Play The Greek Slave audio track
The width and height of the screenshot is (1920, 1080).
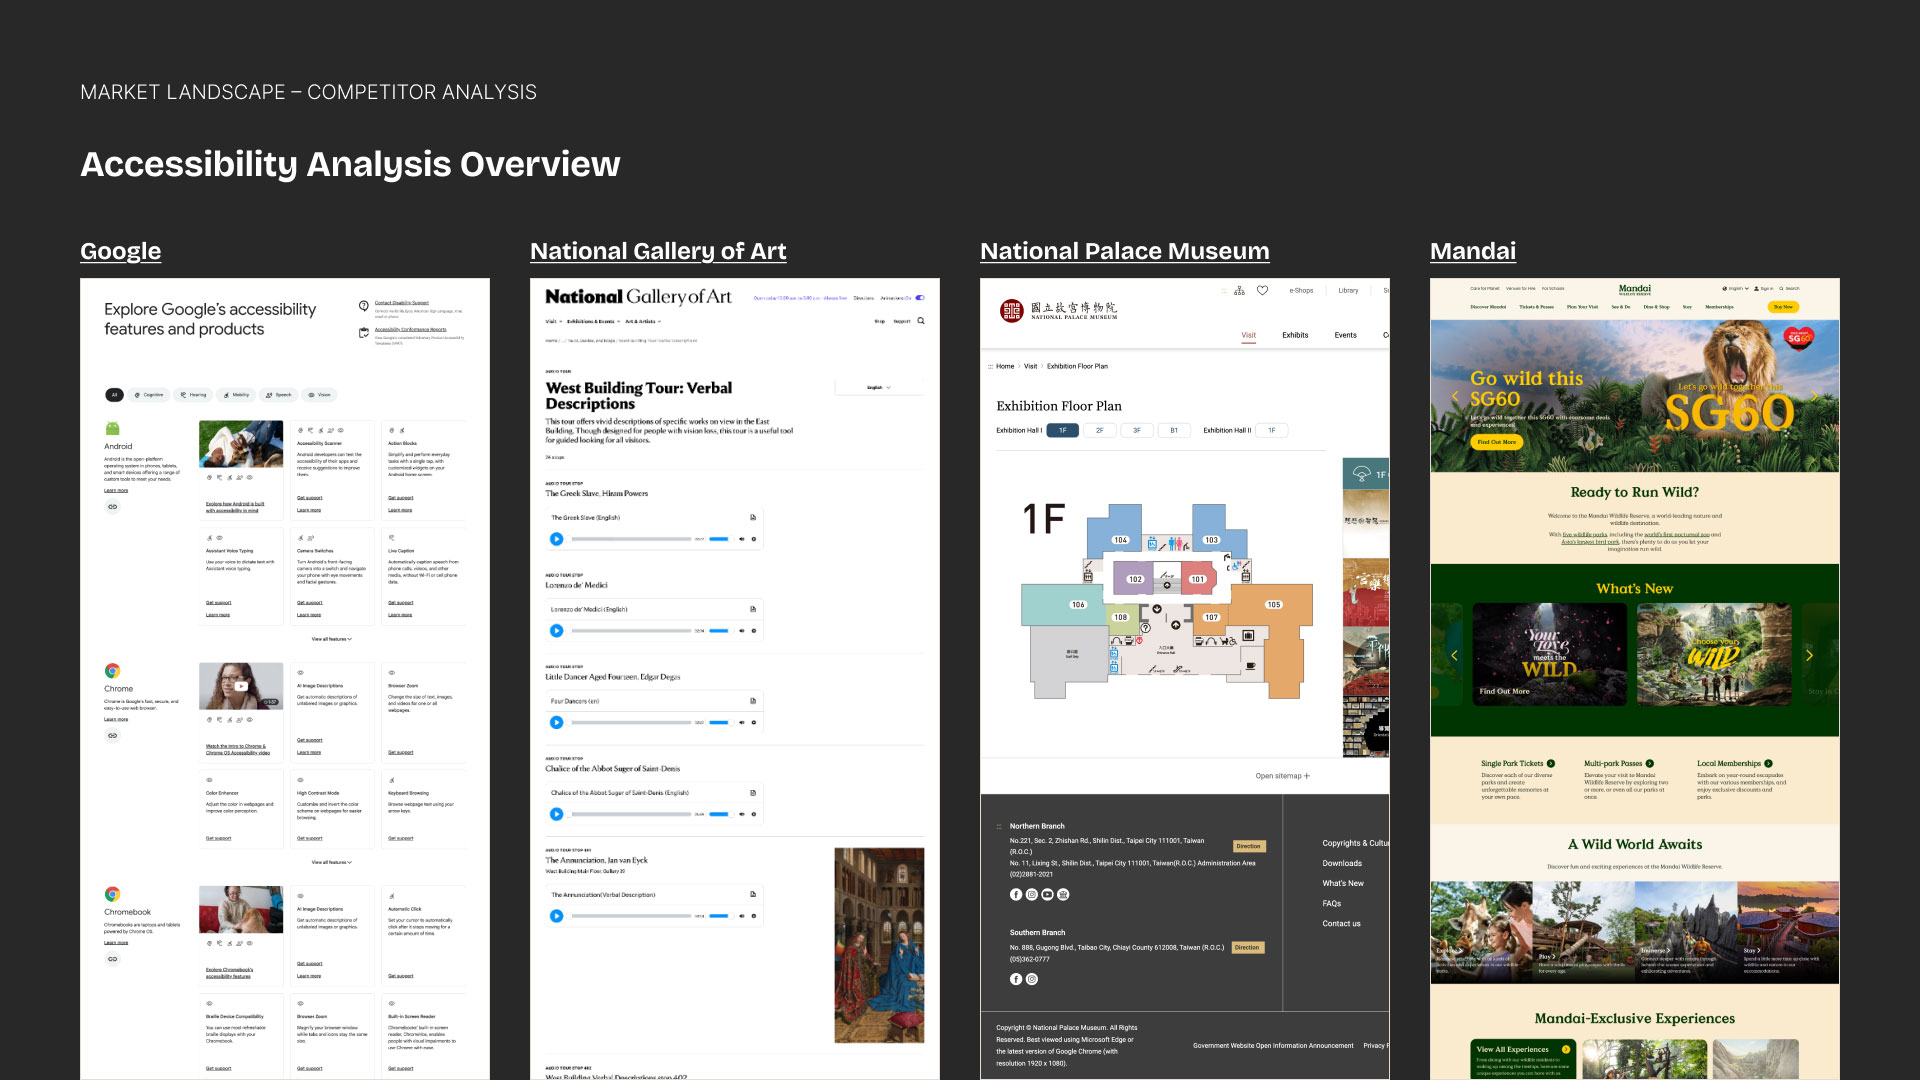(557, 539)
